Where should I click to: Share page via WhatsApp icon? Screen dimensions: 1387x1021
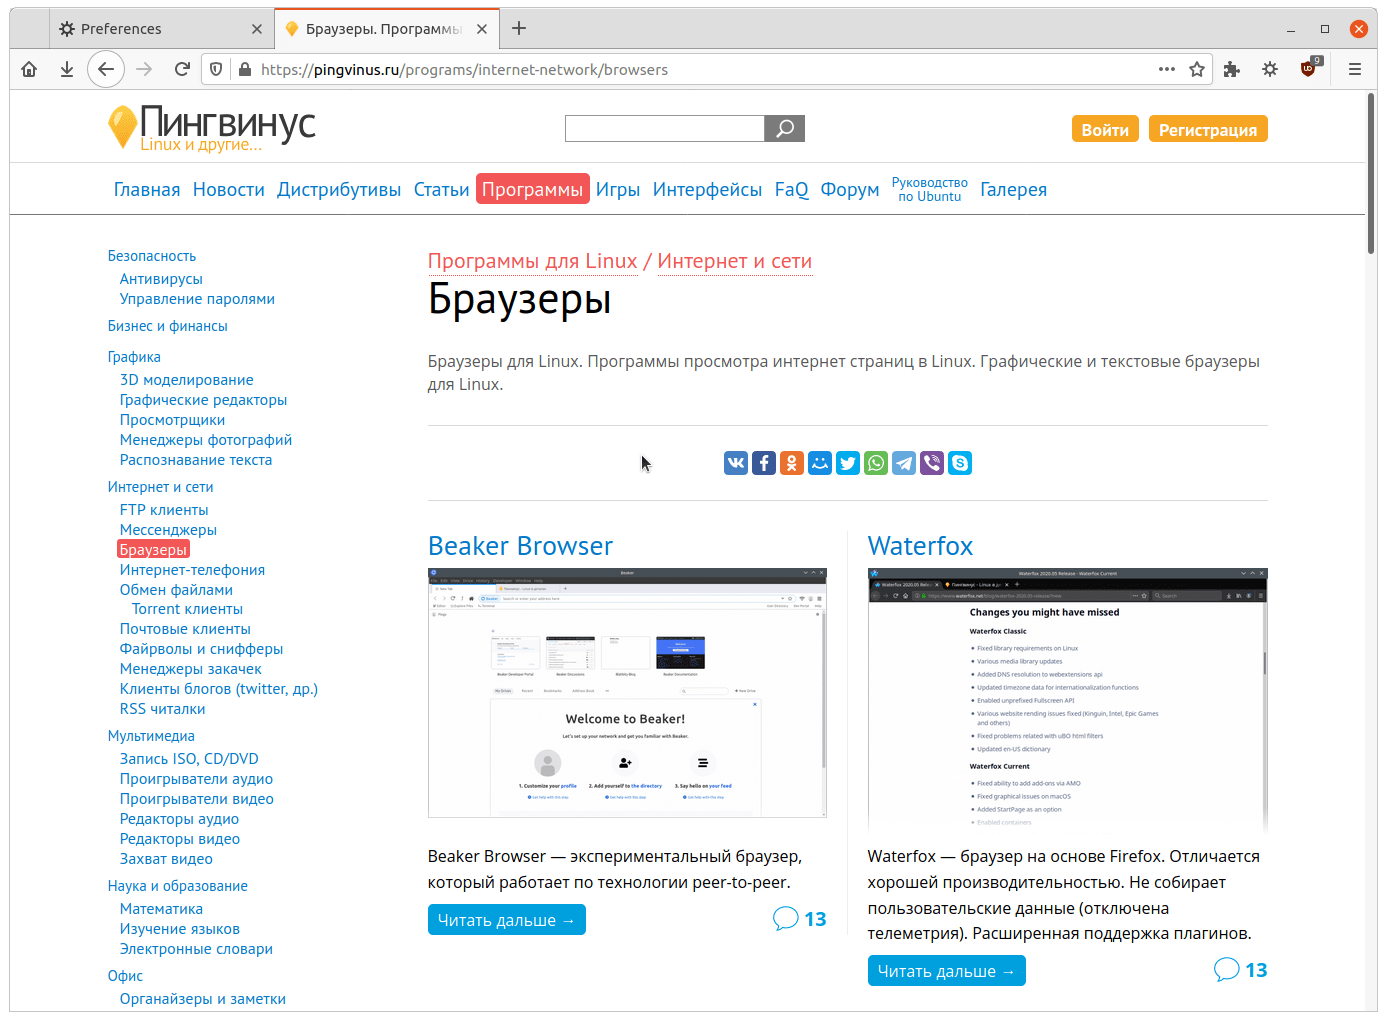coord(876,463)
